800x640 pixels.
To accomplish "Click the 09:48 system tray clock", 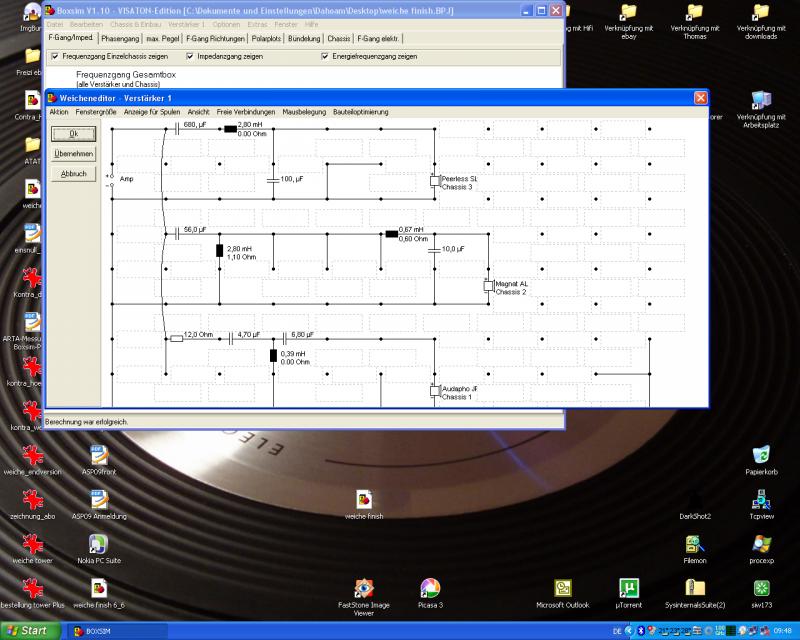I will pos(783,631).
